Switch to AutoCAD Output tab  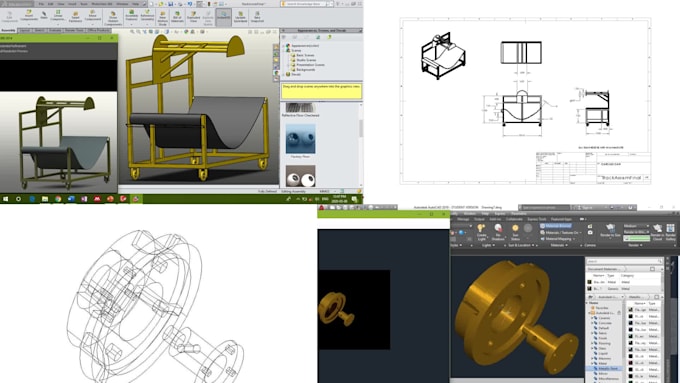coord(480,219)
